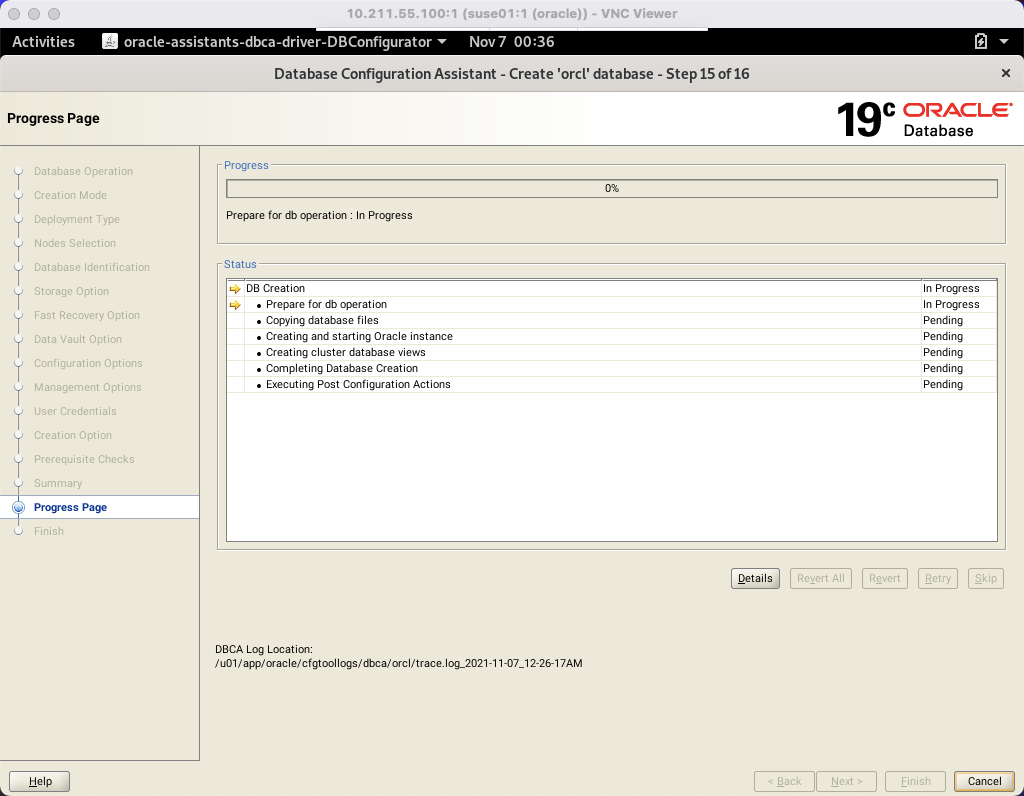
Task: Select Data Vault Option step in sidebar
Action: coord(78,340)
